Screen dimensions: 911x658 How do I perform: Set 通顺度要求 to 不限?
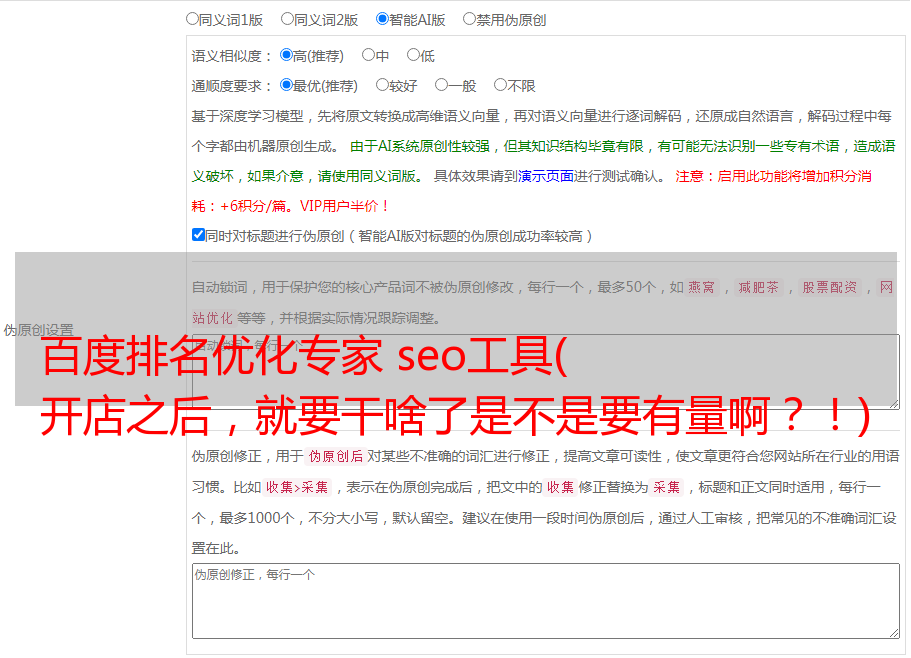500,85
